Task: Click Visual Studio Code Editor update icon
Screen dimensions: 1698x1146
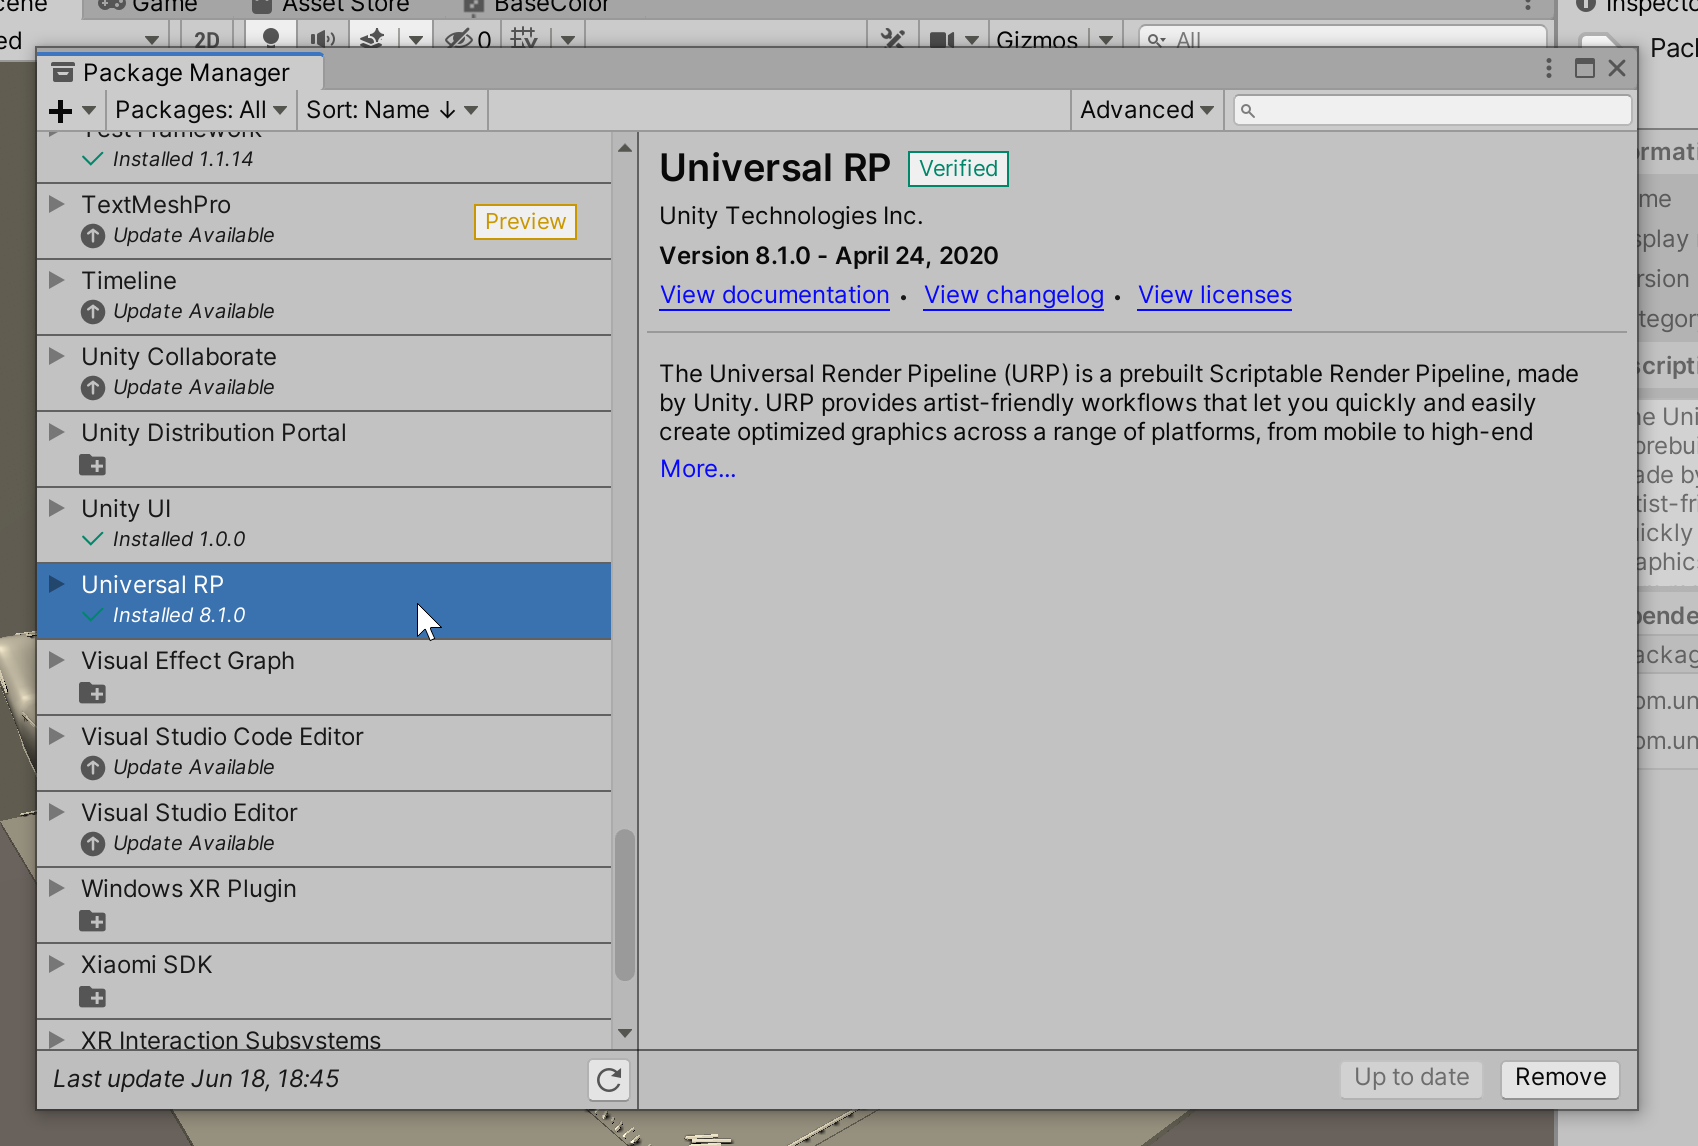Action: [93, 768]
